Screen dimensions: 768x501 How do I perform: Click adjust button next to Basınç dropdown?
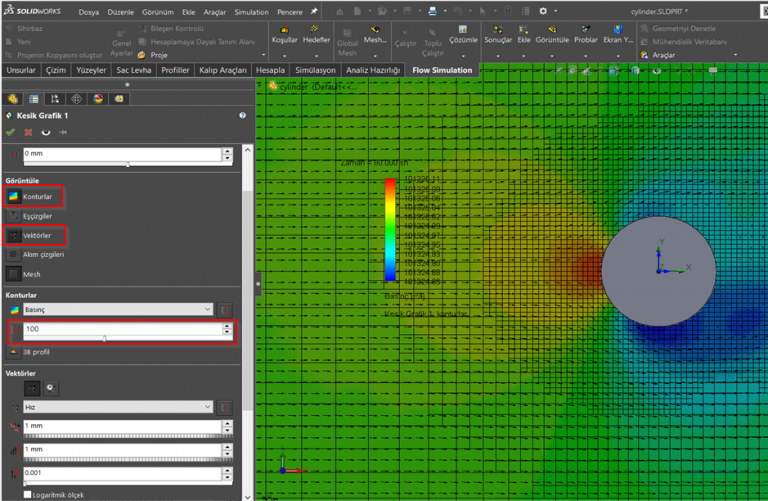click(226, 310)
